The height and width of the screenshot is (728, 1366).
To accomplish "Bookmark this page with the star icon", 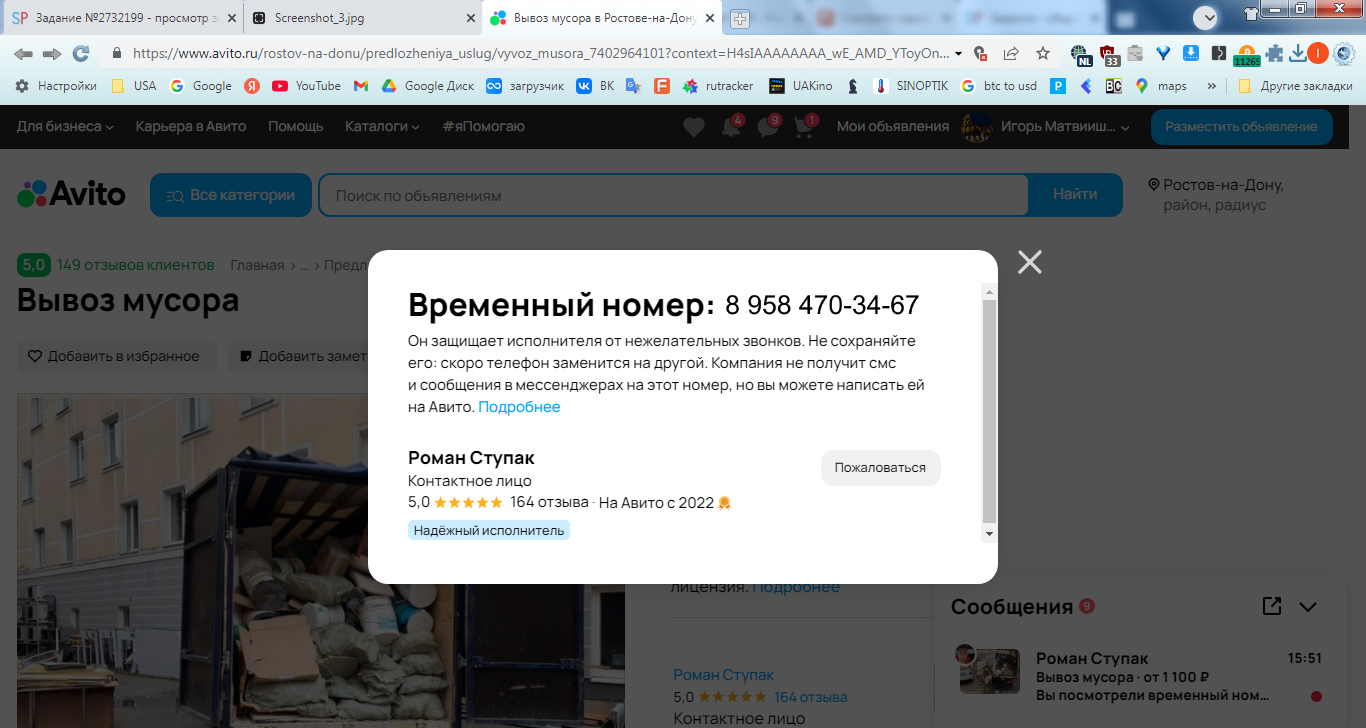I will 1043,53.
